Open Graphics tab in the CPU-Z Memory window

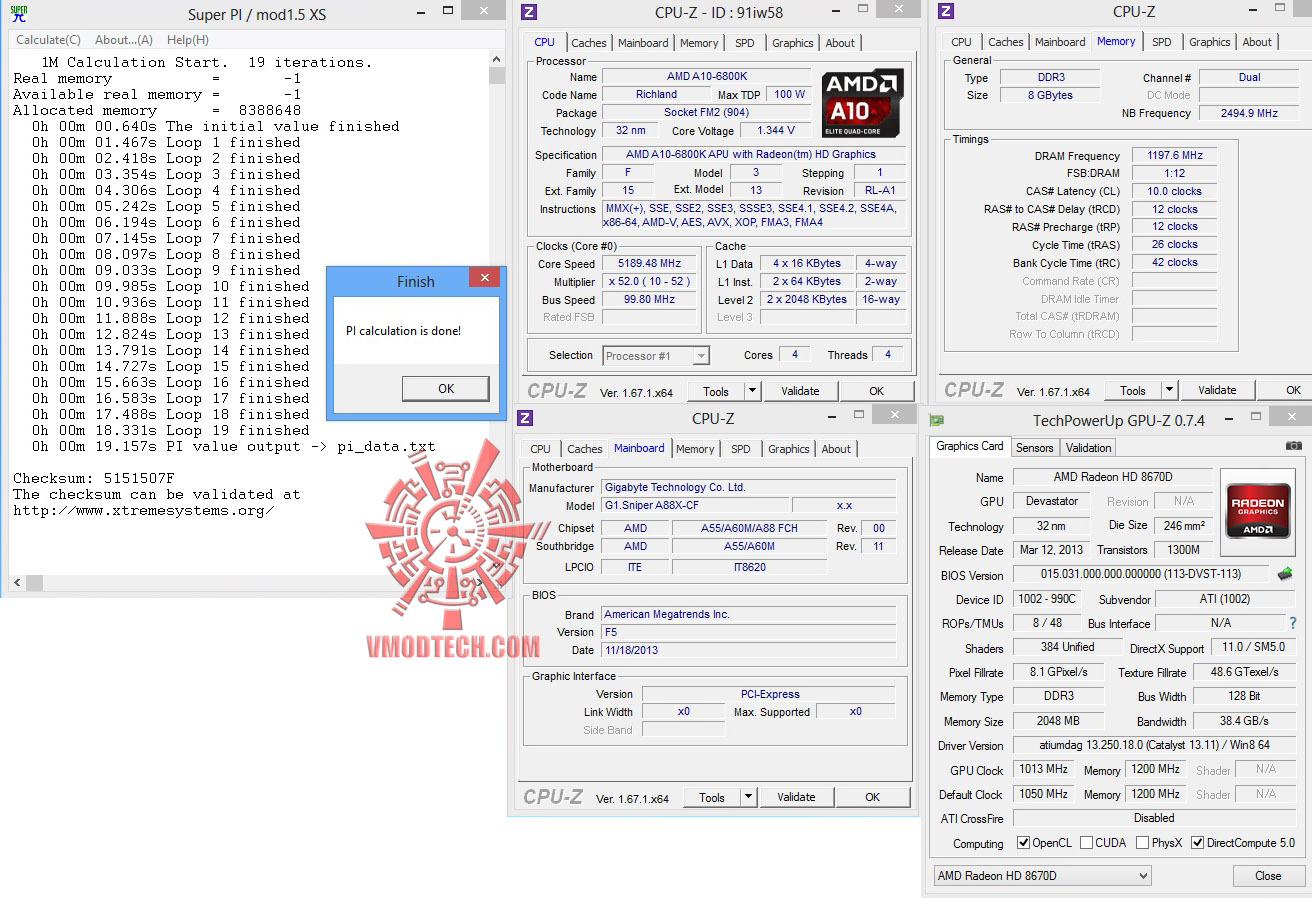[x=1210, y=42]
